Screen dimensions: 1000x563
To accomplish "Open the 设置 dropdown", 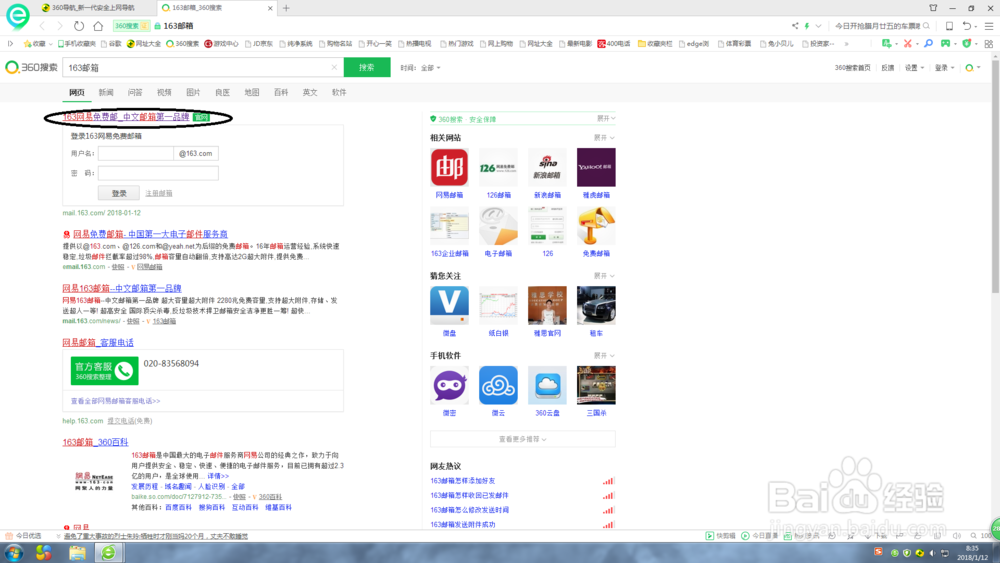I will pyautogui.click(x=914, y=68).
